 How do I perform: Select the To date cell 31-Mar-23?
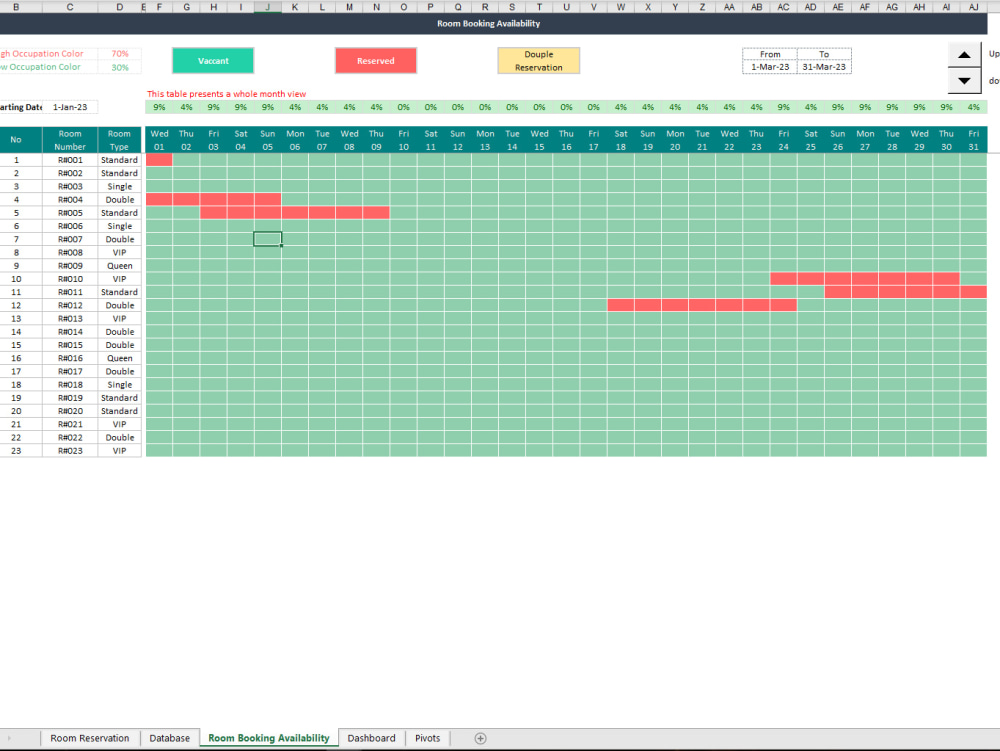824,64
